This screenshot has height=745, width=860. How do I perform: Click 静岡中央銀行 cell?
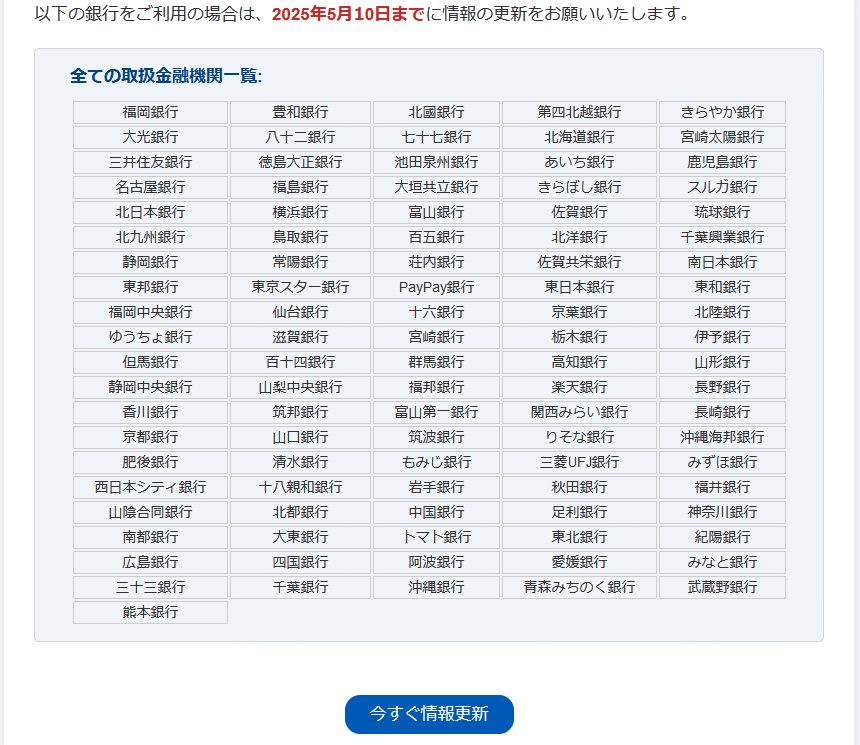pos(150,387)
